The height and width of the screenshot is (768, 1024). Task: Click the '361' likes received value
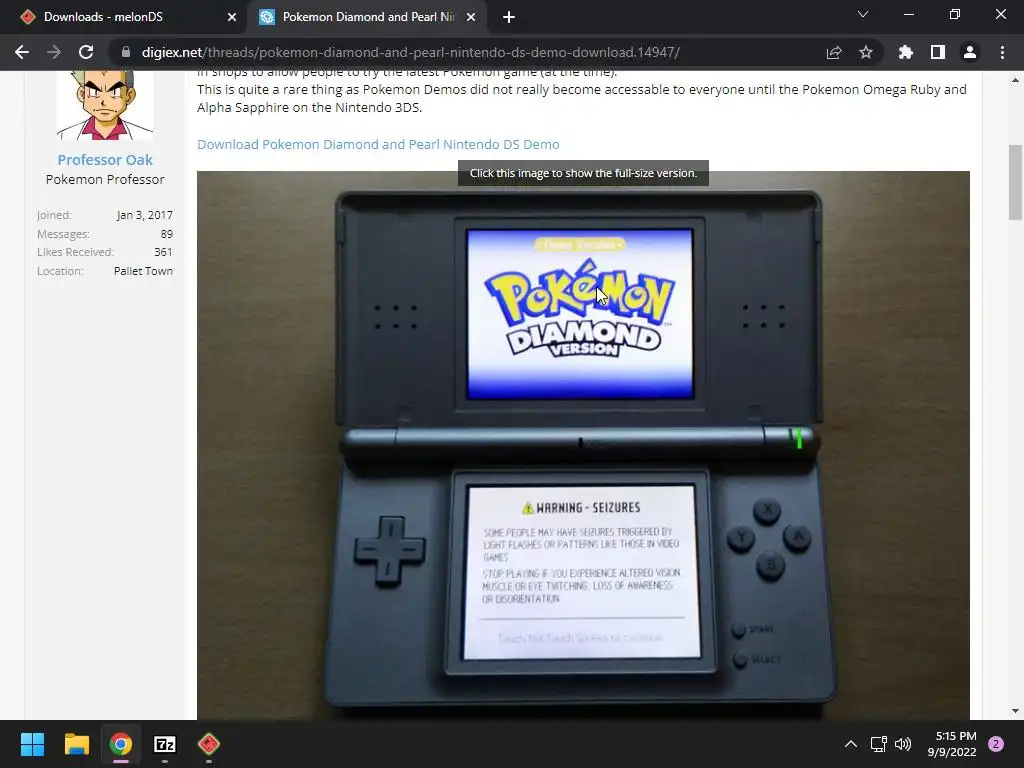[163, 252]
